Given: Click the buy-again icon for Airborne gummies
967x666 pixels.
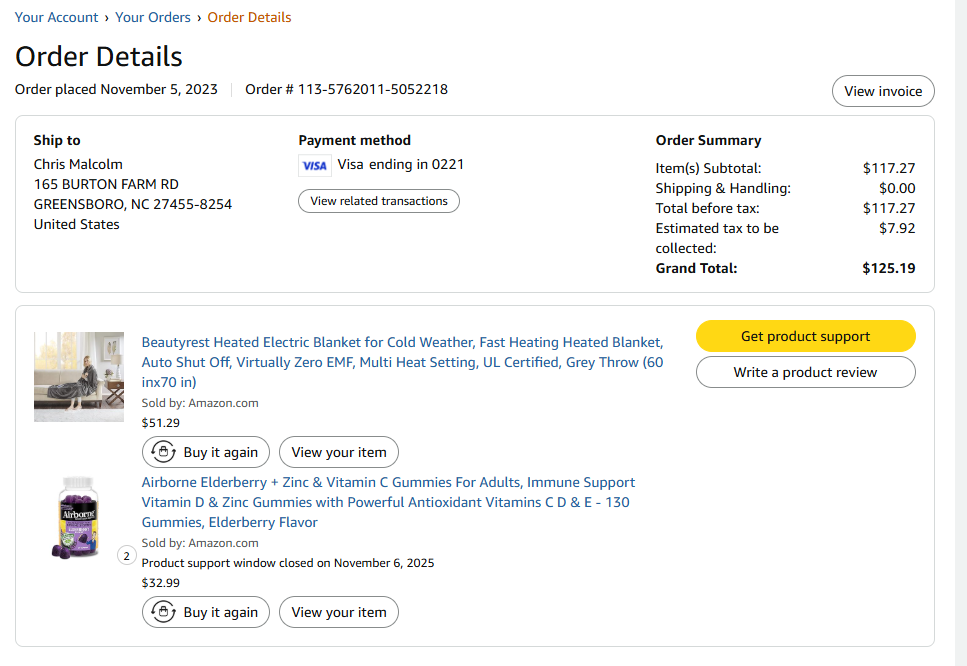Looking at the screenshot, I should click(x=163, y=612).
